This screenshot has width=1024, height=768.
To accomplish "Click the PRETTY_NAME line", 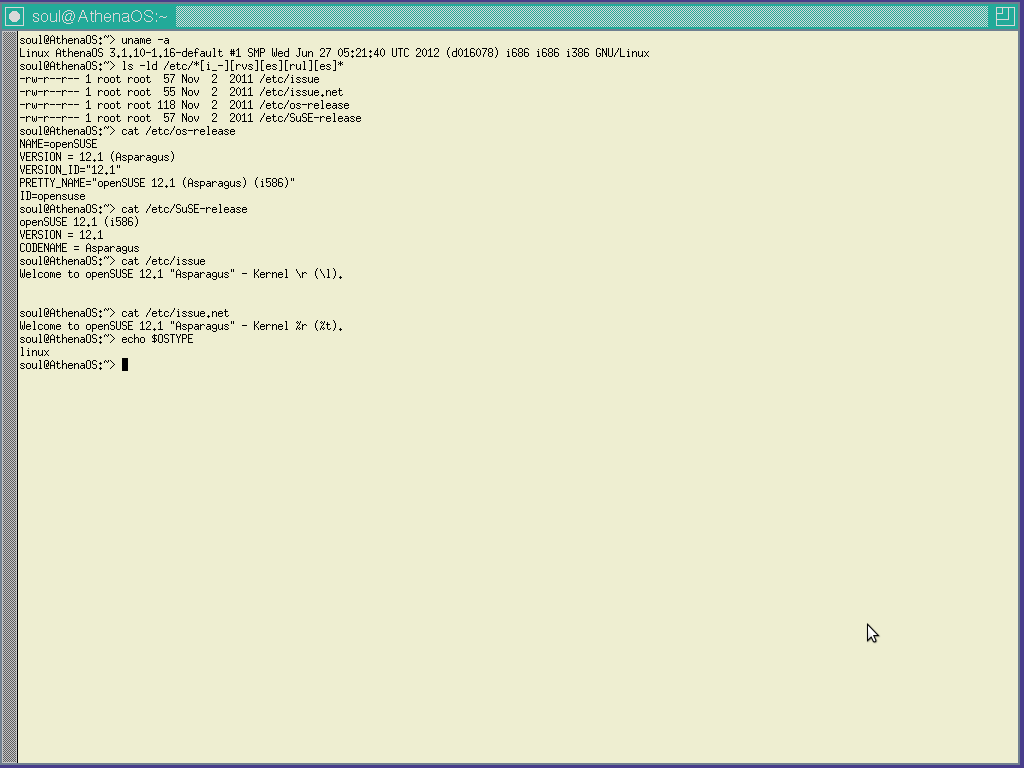I will (x=157, y=184).
